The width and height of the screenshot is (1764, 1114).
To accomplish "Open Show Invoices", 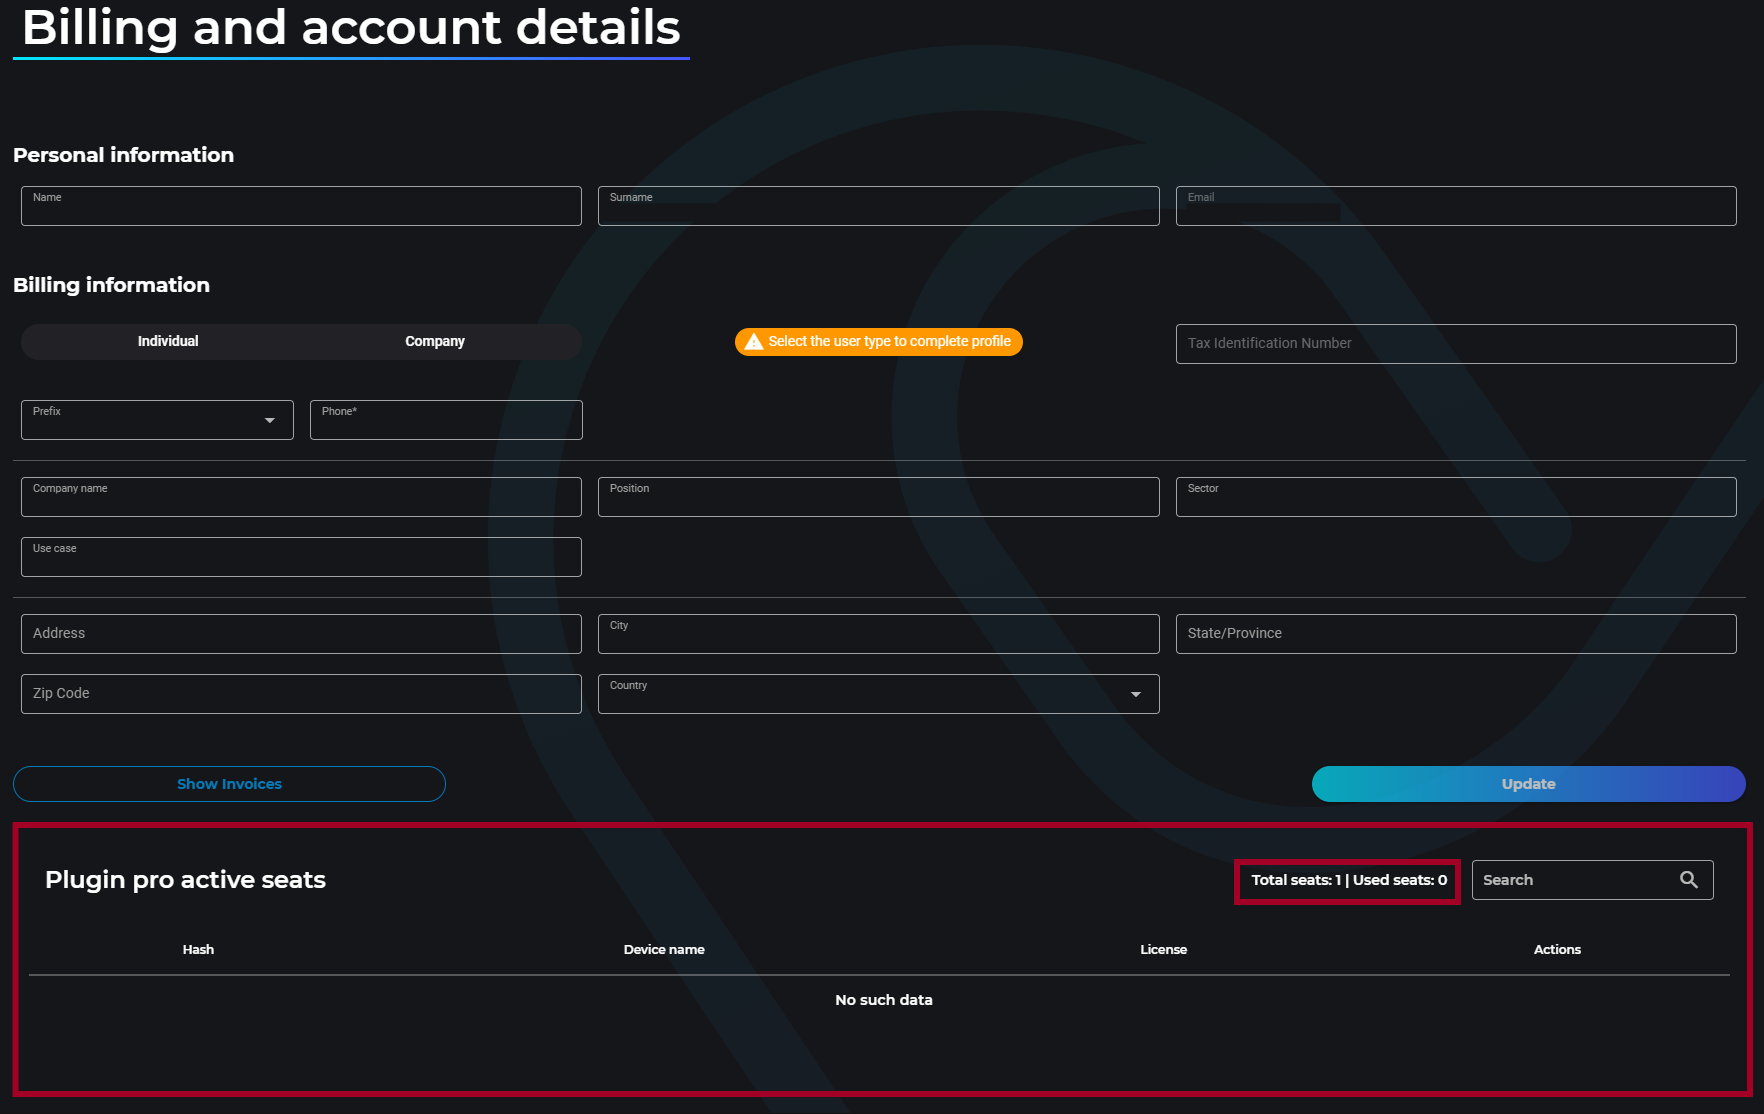I will click(x=229, y=784).
